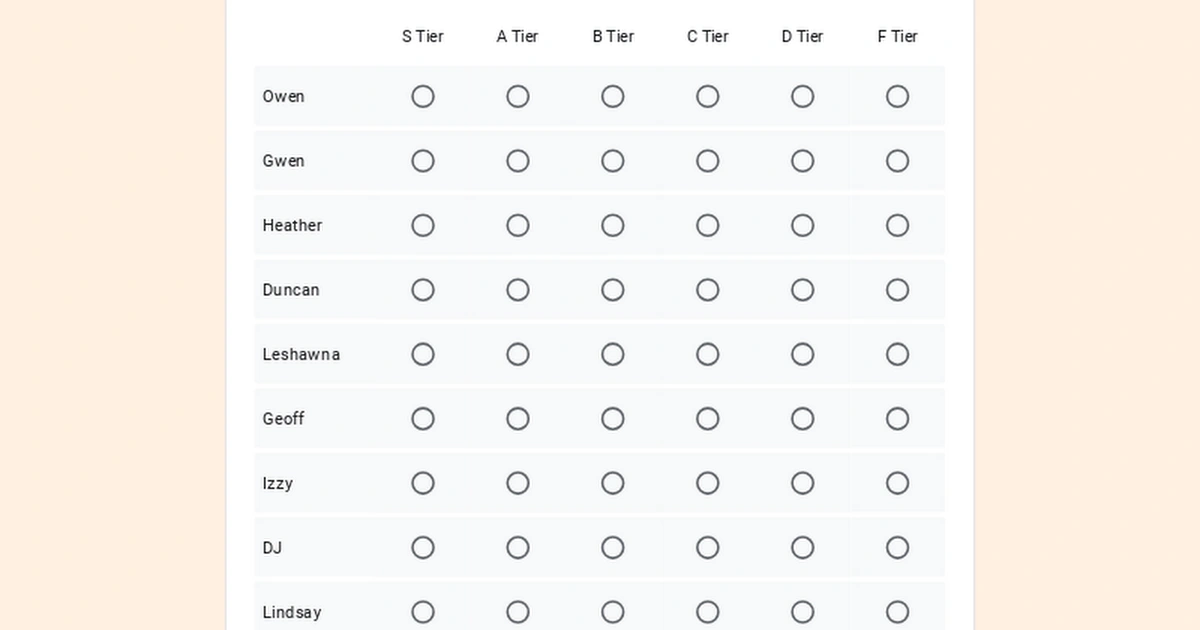Select B Tier for Lindsay
Viewport: 1200px width, 630px height.
(612, 612)
